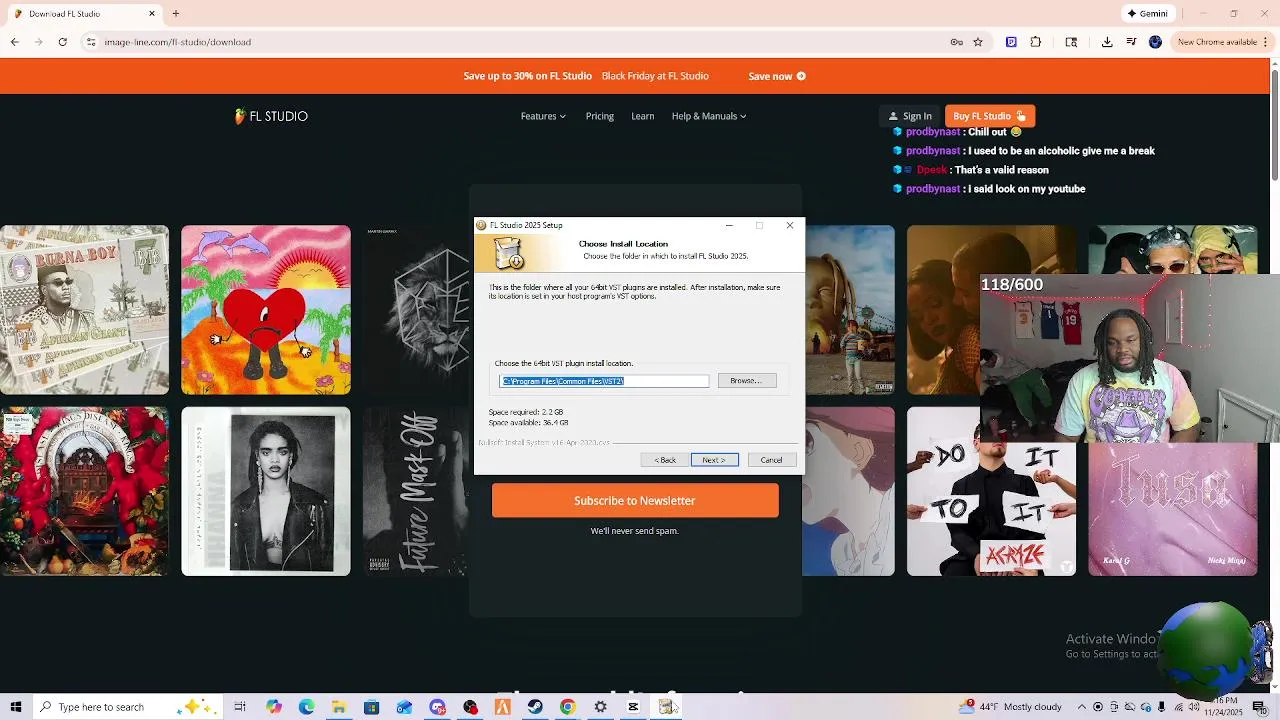Open Outlook from the taskbar

tap(404, 707)
